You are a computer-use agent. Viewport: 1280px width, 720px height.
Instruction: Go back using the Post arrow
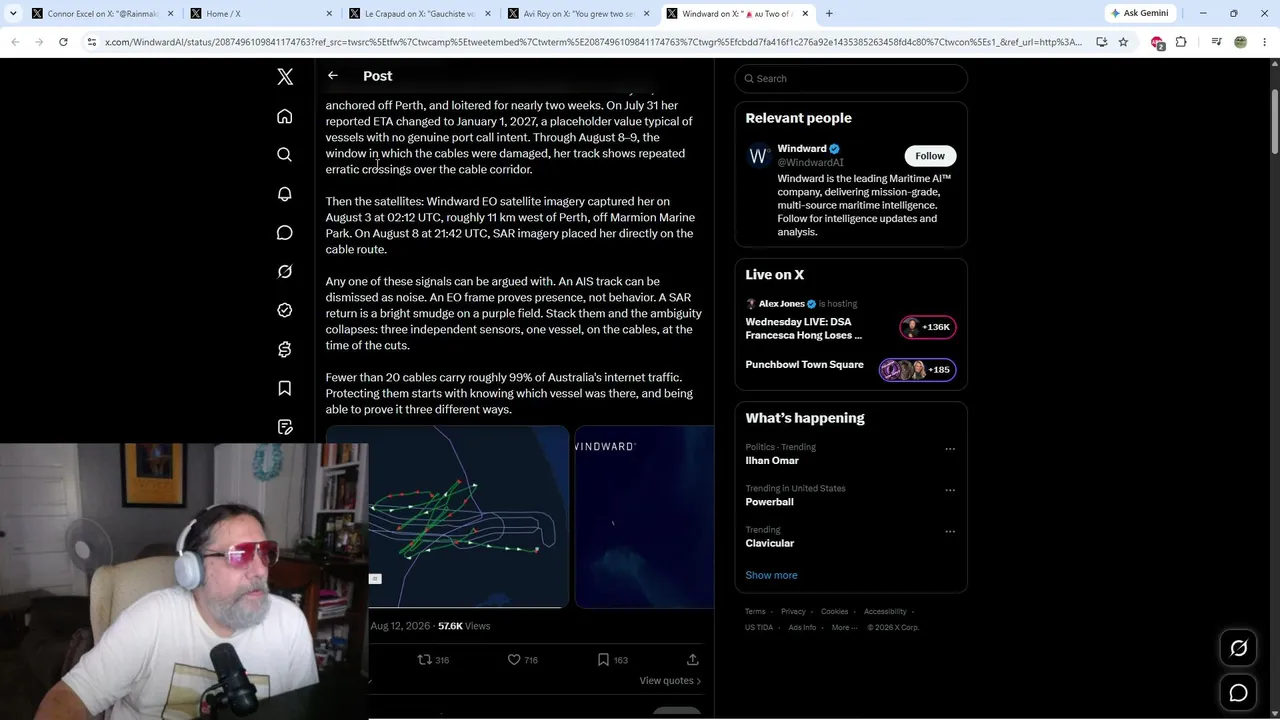coord(333,76)
